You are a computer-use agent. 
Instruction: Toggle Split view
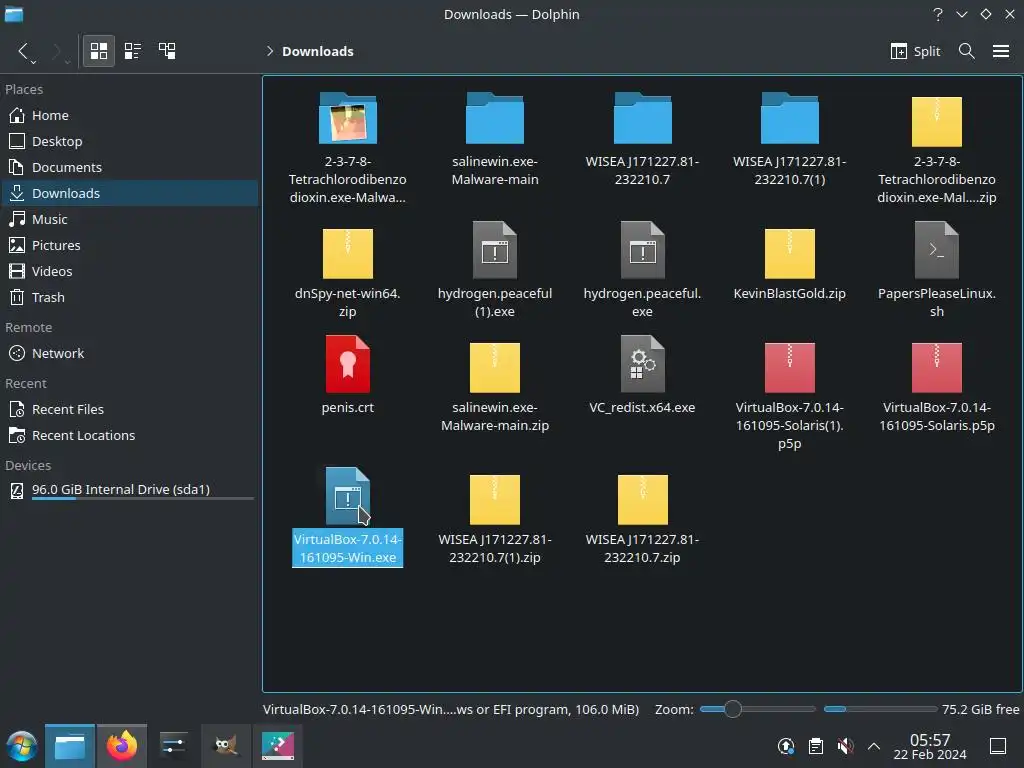coord(915,52)
